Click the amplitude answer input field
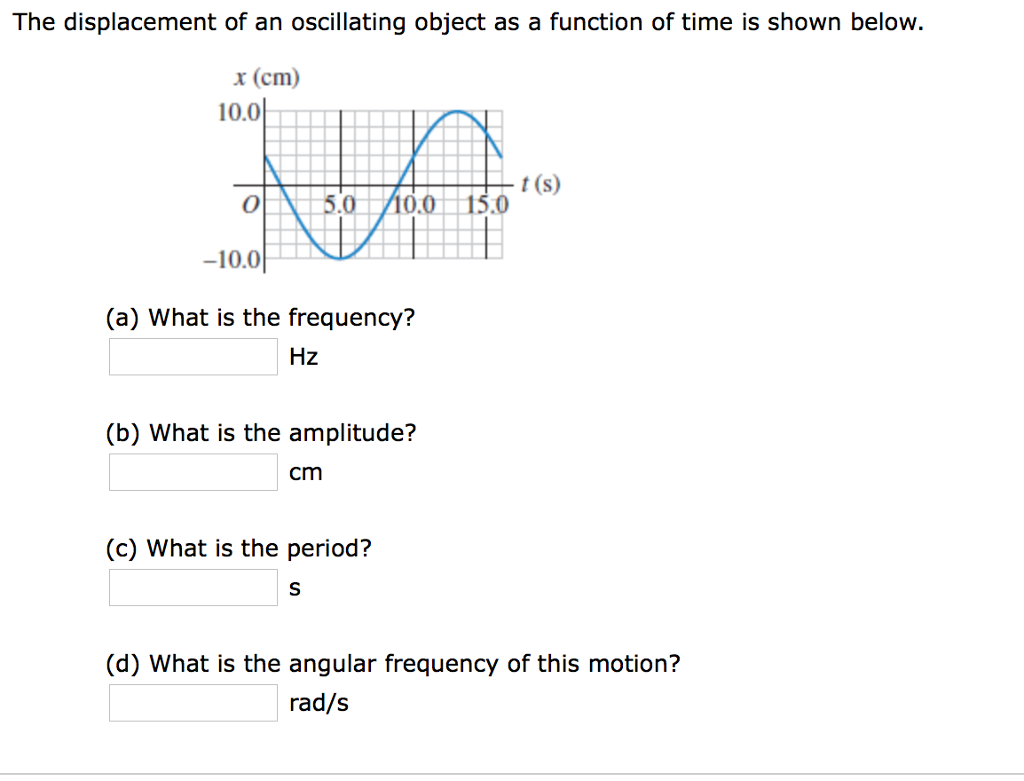1024x781 pixels. (x=192, y=471)
